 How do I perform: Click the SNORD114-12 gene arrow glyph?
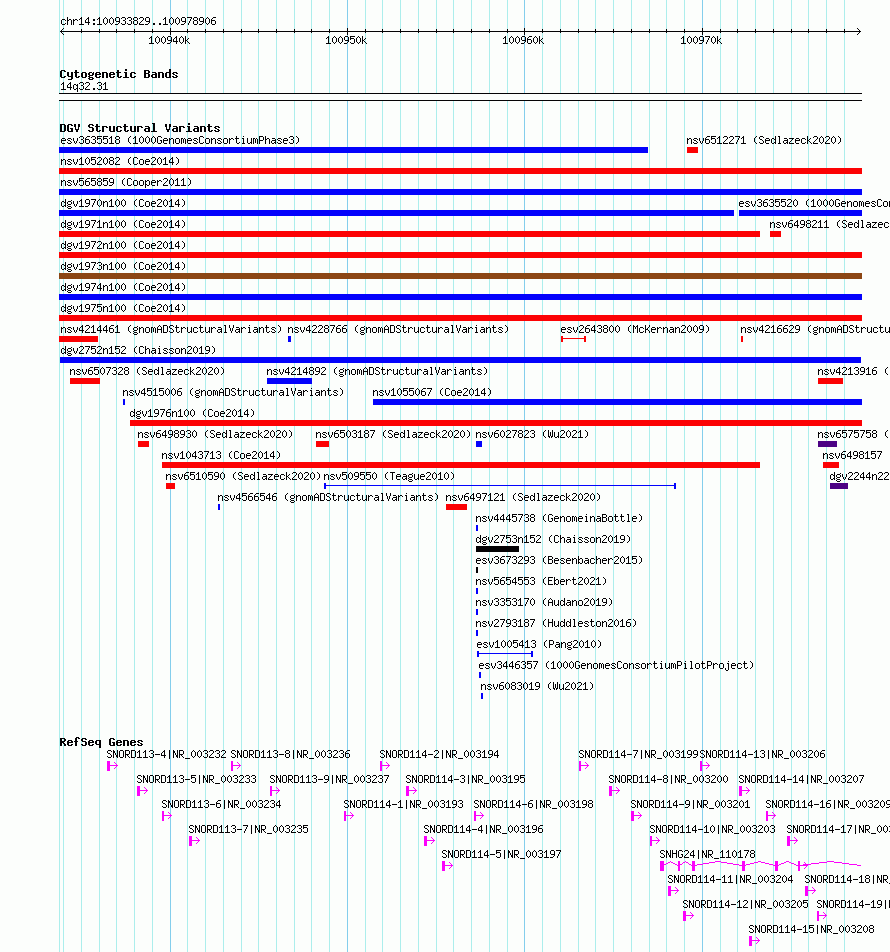point(688,916)
